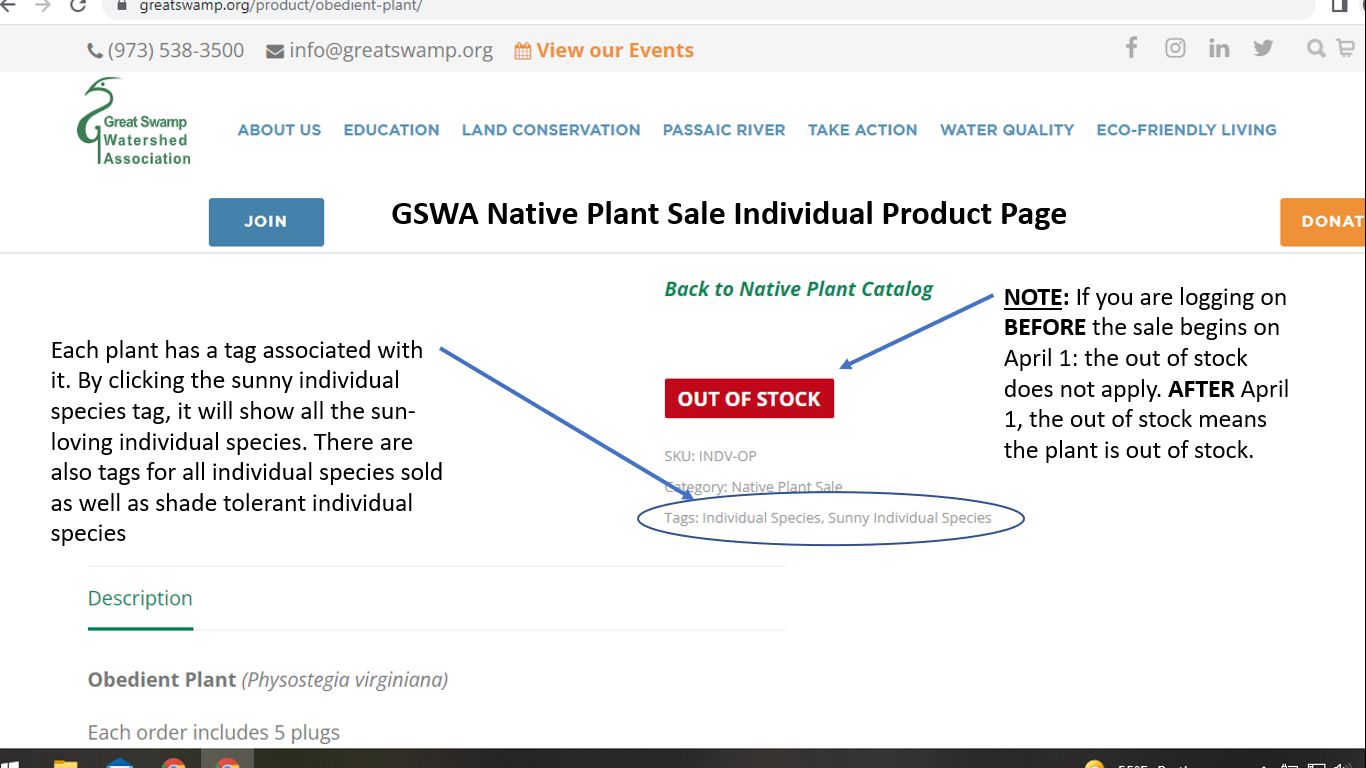The height and width of the screenshot is (768, 1366).
Task: Select the Description tab
Action: coord(140,598)
